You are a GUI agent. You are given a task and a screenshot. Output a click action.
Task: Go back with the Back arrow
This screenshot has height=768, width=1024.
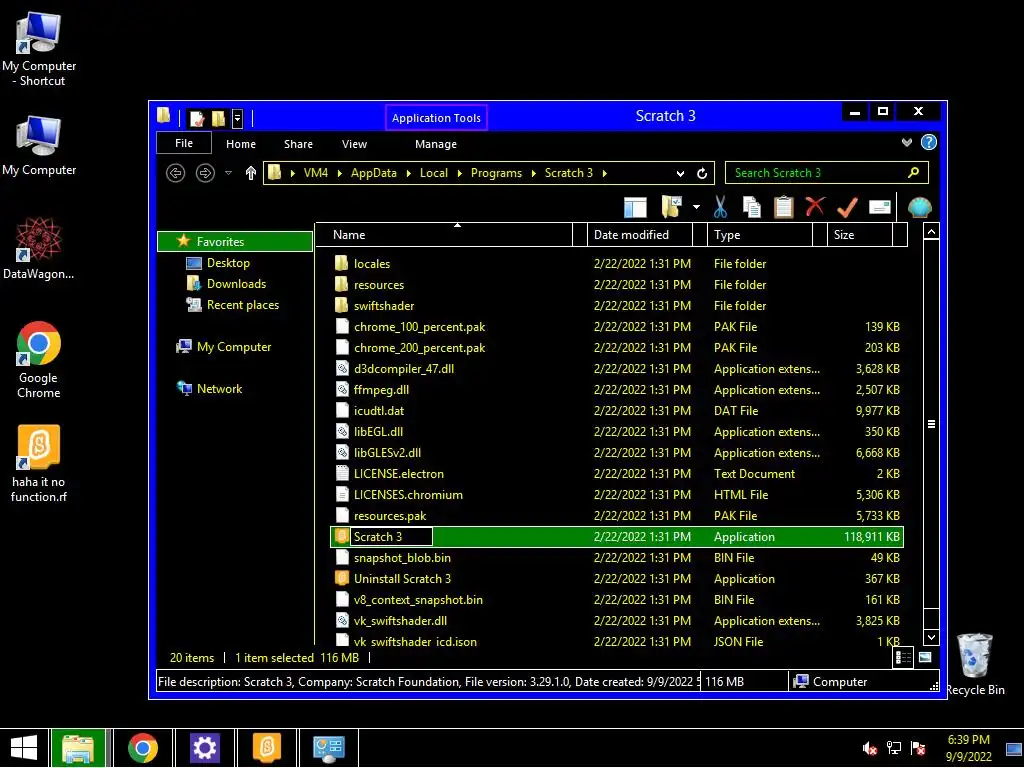pyautogui.click(x=175, y=173)
